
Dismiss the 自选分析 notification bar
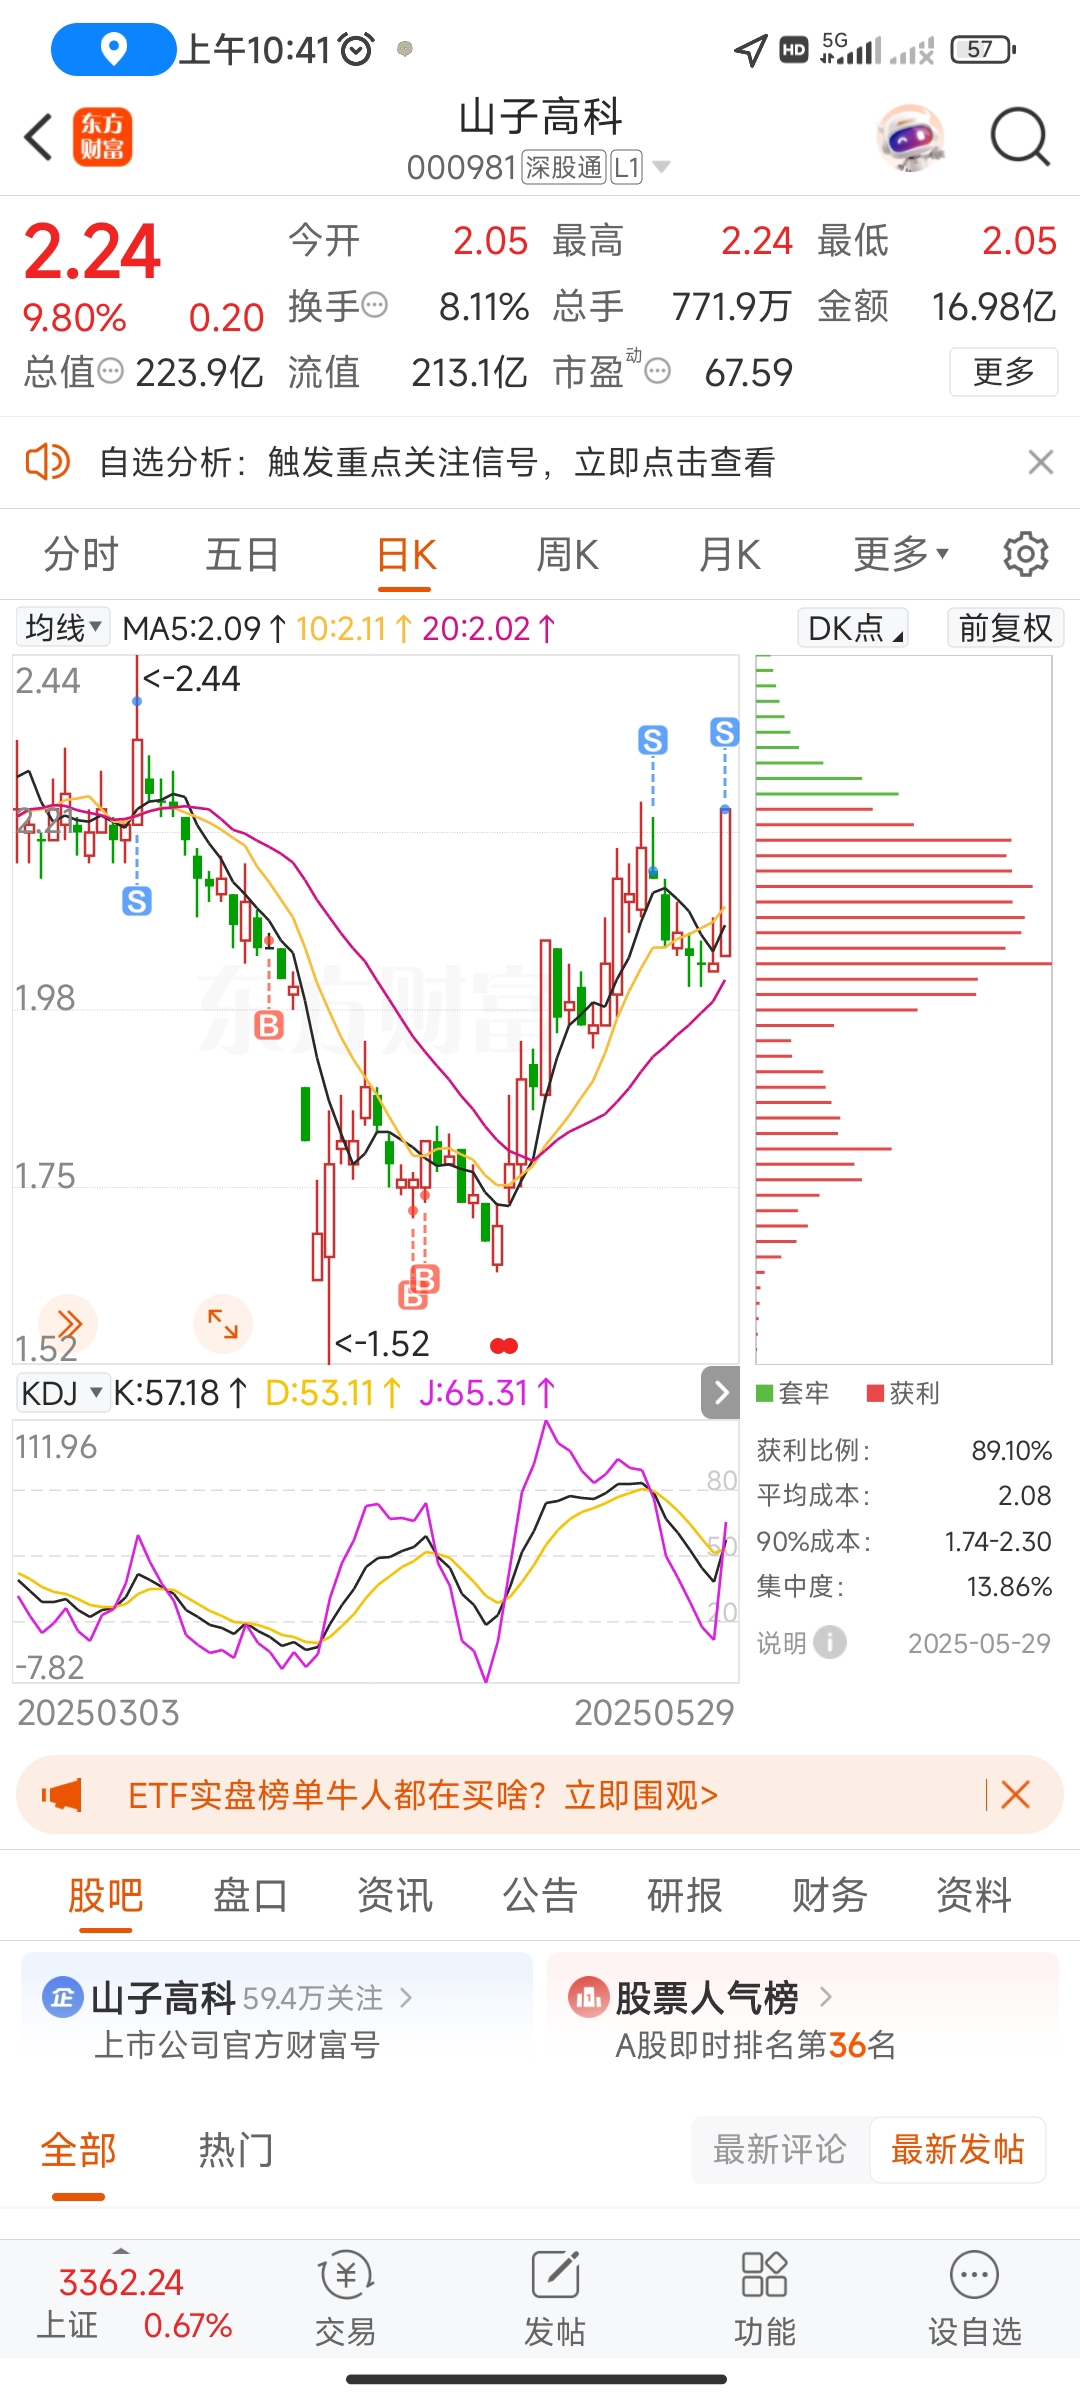pyautogui.click(x=1041, y=462)
